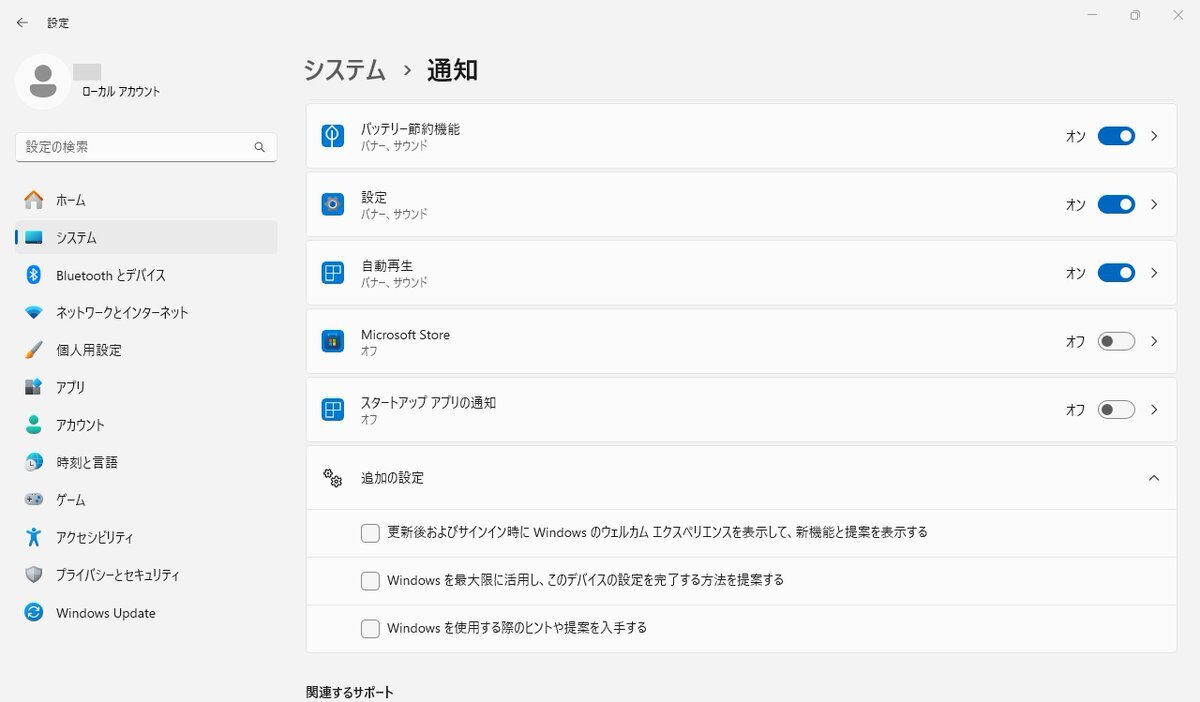This screenshot has width=1200, height=702.
Task: Click the search magnifier icon
Action: (x=259, y=147)
